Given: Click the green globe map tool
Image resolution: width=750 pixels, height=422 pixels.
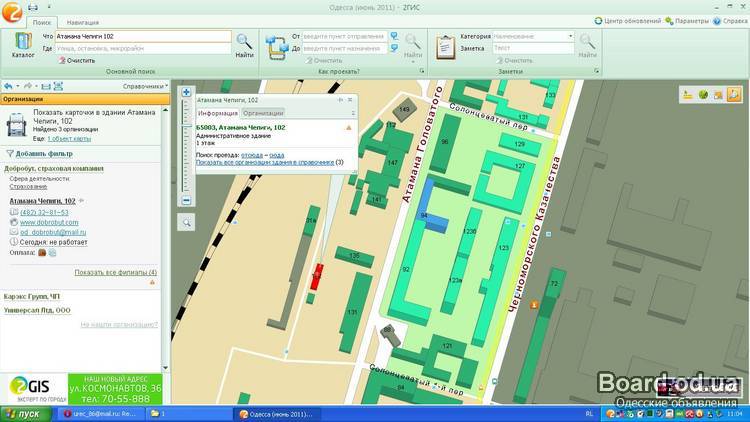Looking at the screenshot, I should click(x=703, y=95).
